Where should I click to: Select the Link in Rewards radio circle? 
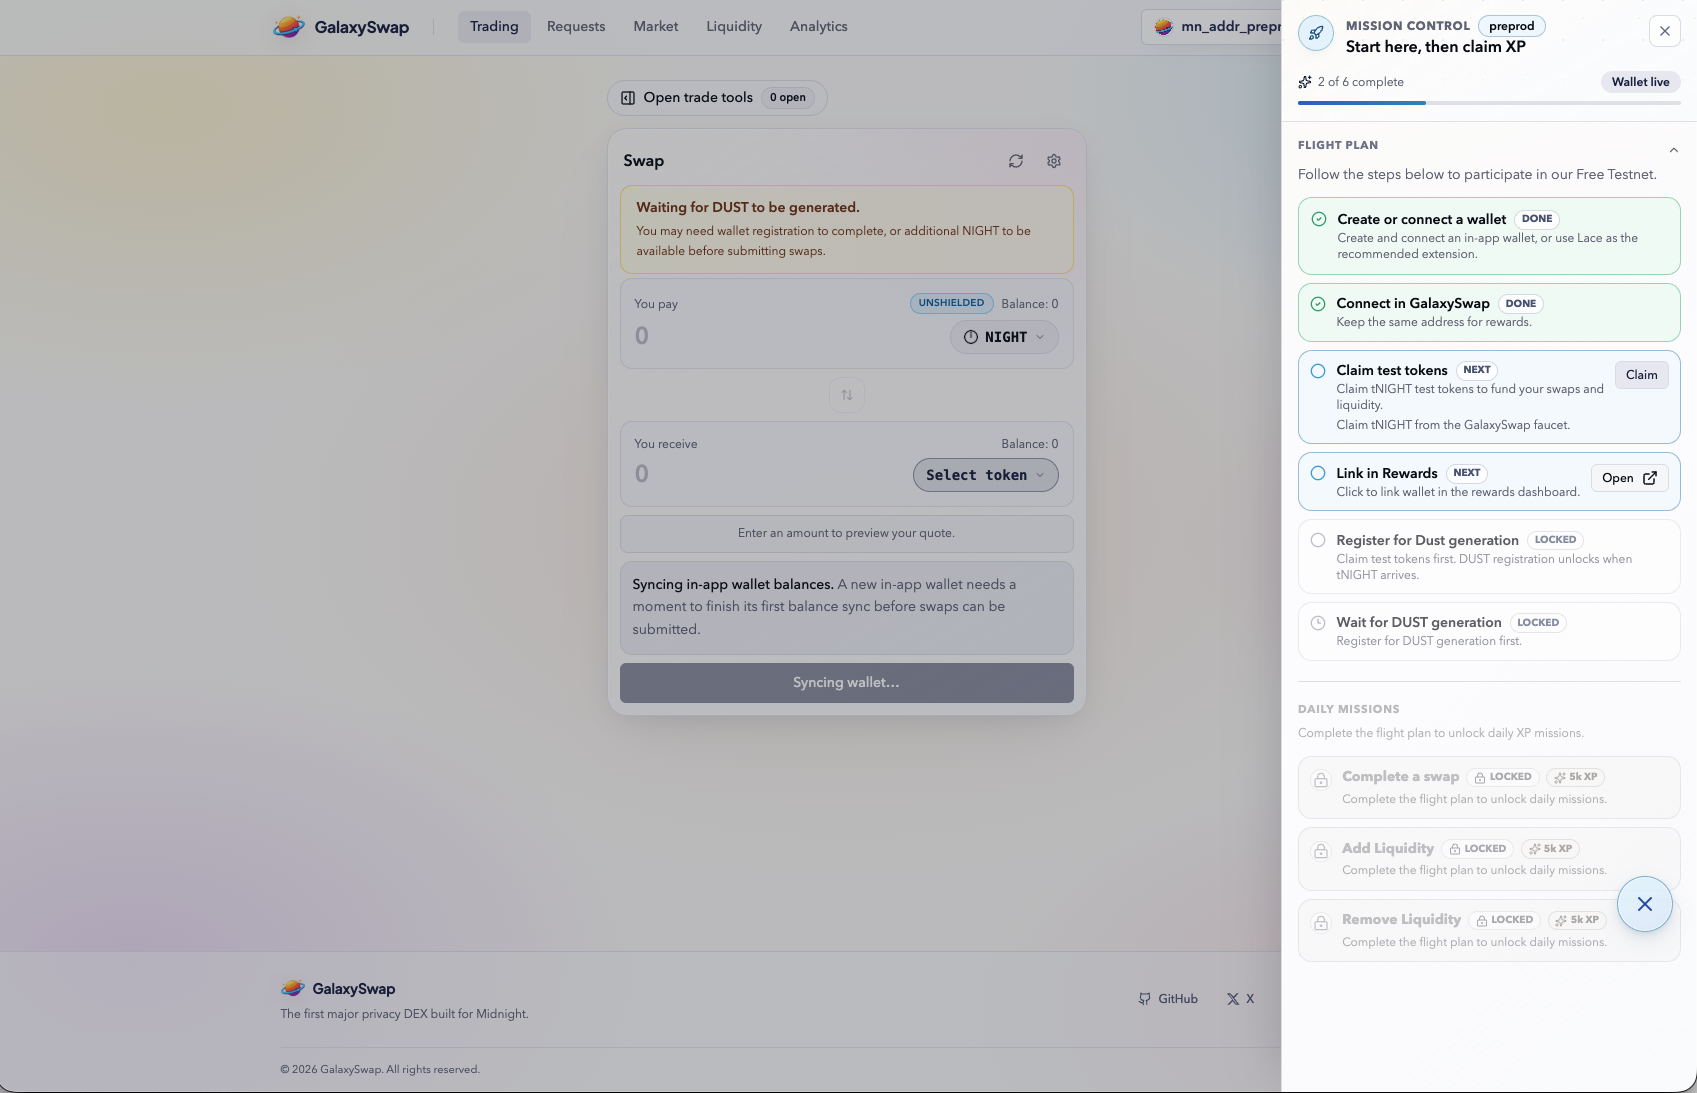coord(1318,474)
